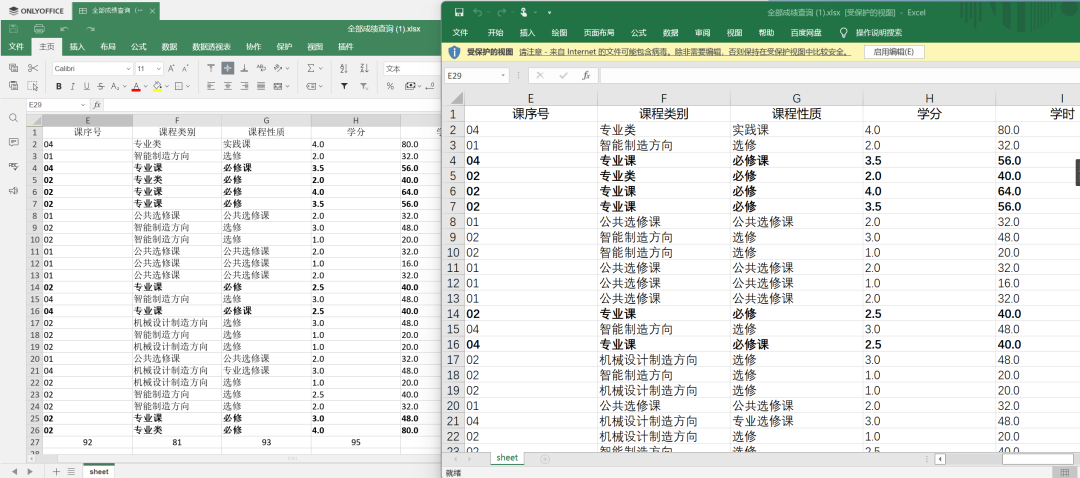
Task: Click align left icon in ONLYOFFICE
Action: click(x=211, y=86)
